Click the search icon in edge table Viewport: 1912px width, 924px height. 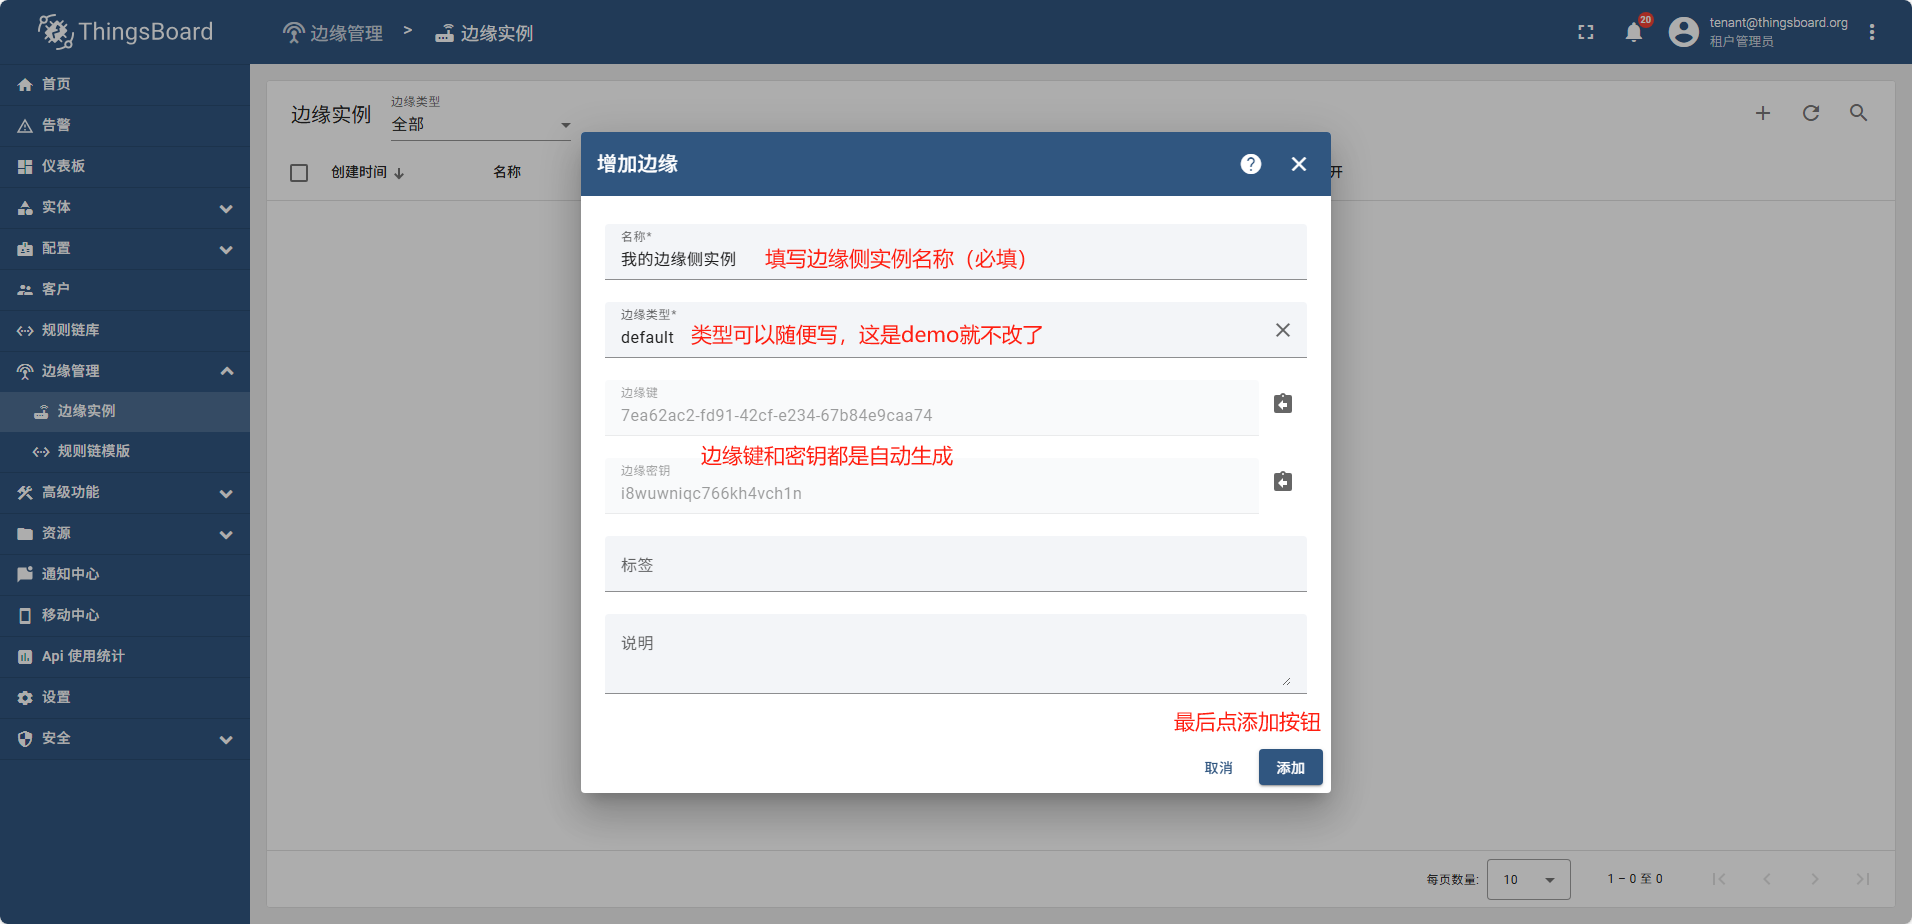1858,113
